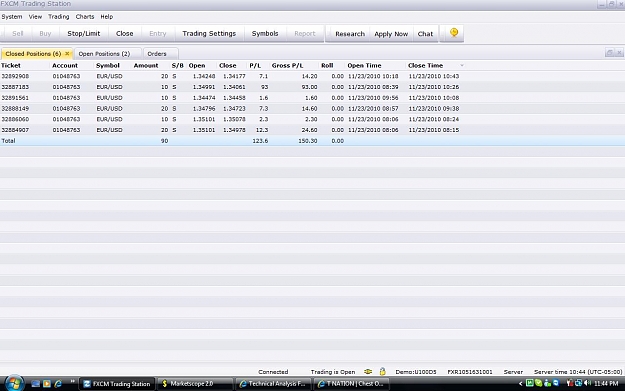Viewport: 625px width, 391px height.
Task: Click the 93.00 Gross P/L cell
Action: pyautogui.click(x=309, y=87)
